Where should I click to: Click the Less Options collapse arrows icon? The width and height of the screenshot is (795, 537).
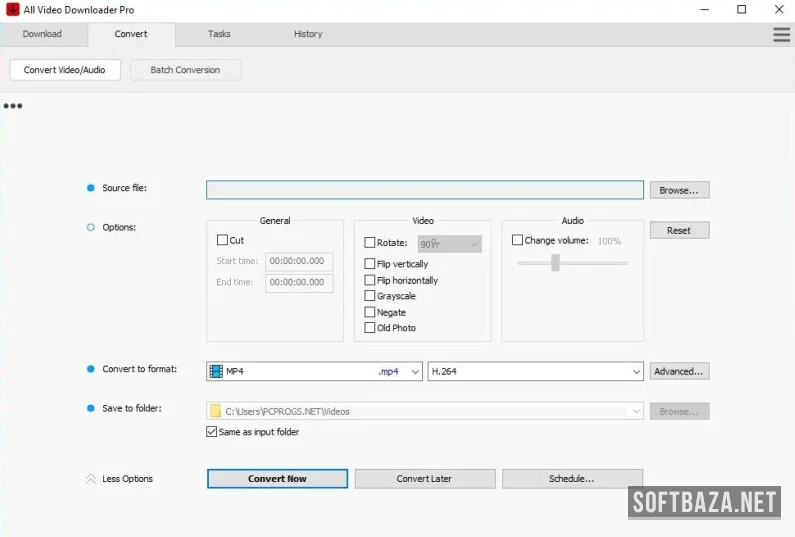coord(91,479)
